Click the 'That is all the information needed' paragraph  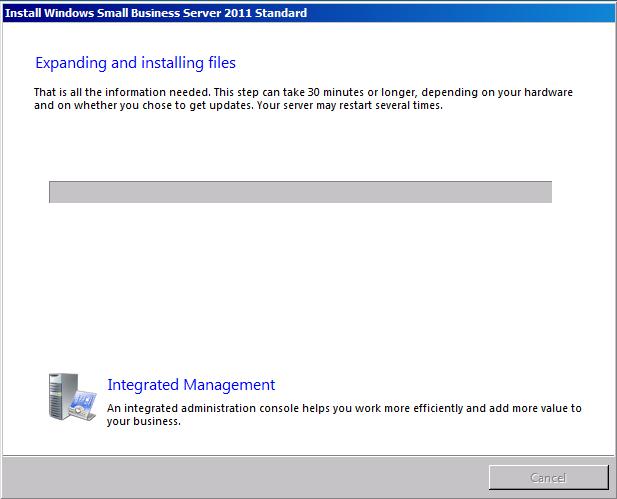[x=303, y=98]
